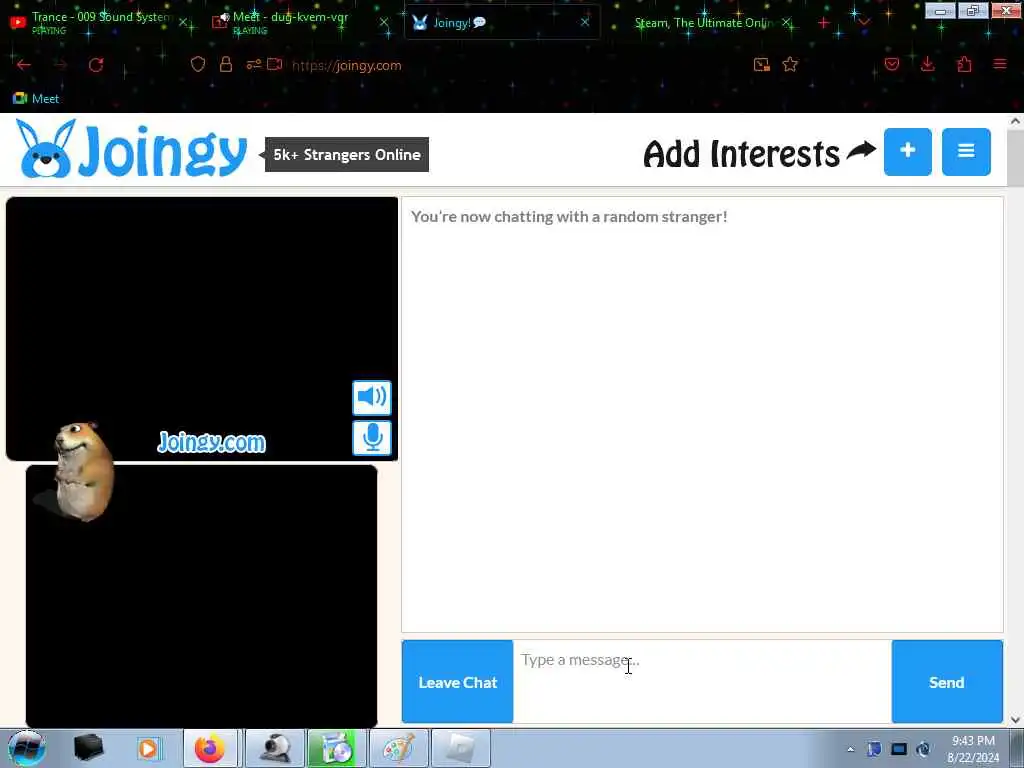The image size is (1024, 768).
Task: Click the picture-in-picture icon in address bar
Action: point(761,64)
